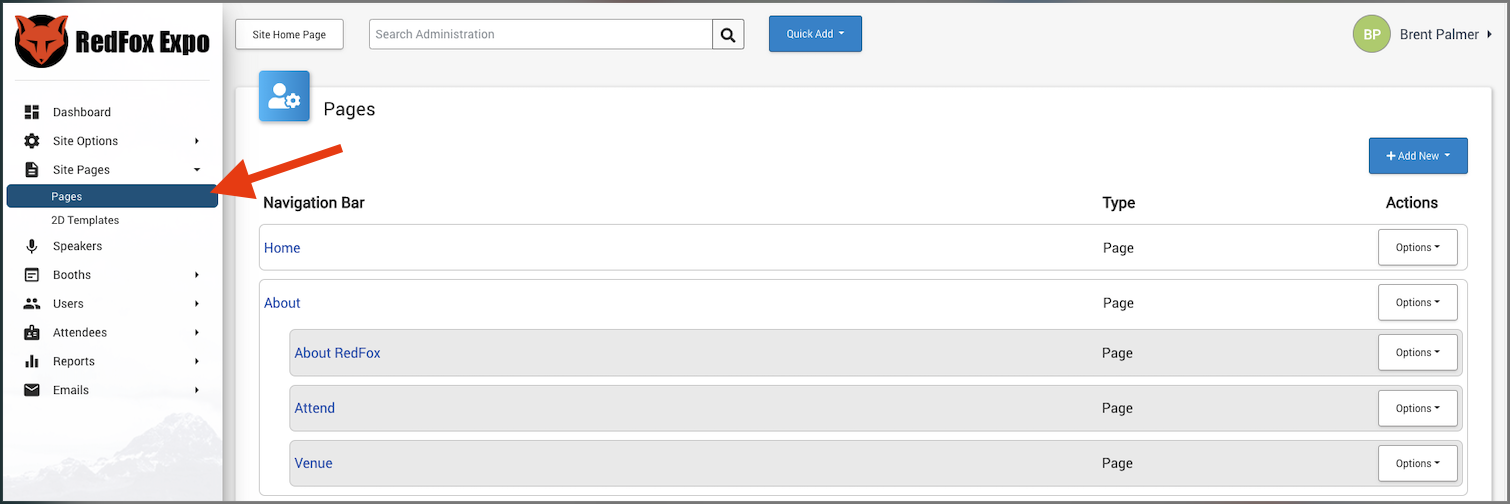Select the Pages sidebar item
Screen dimensions: 1510x504
(112, 196)
